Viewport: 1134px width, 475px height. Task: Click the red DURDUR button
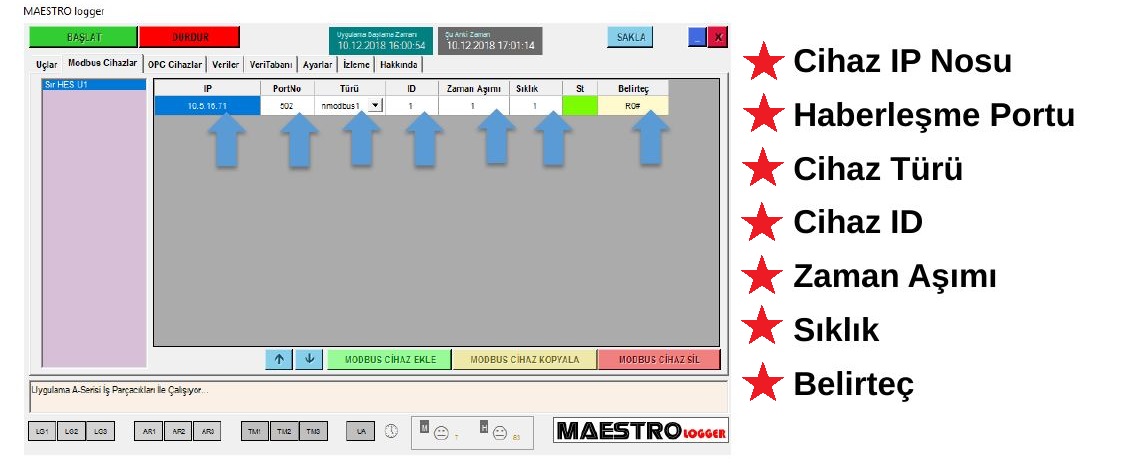(189, 38)
